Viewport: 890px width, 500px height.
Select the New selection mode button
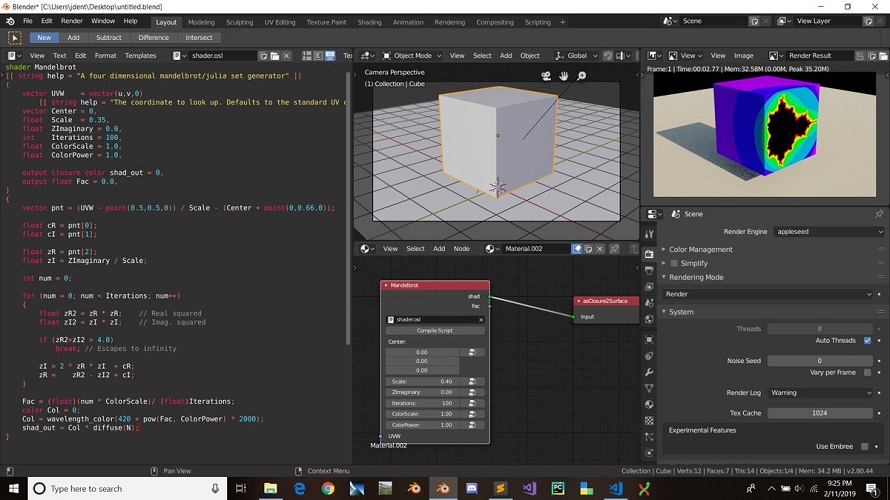pos(44,37)
